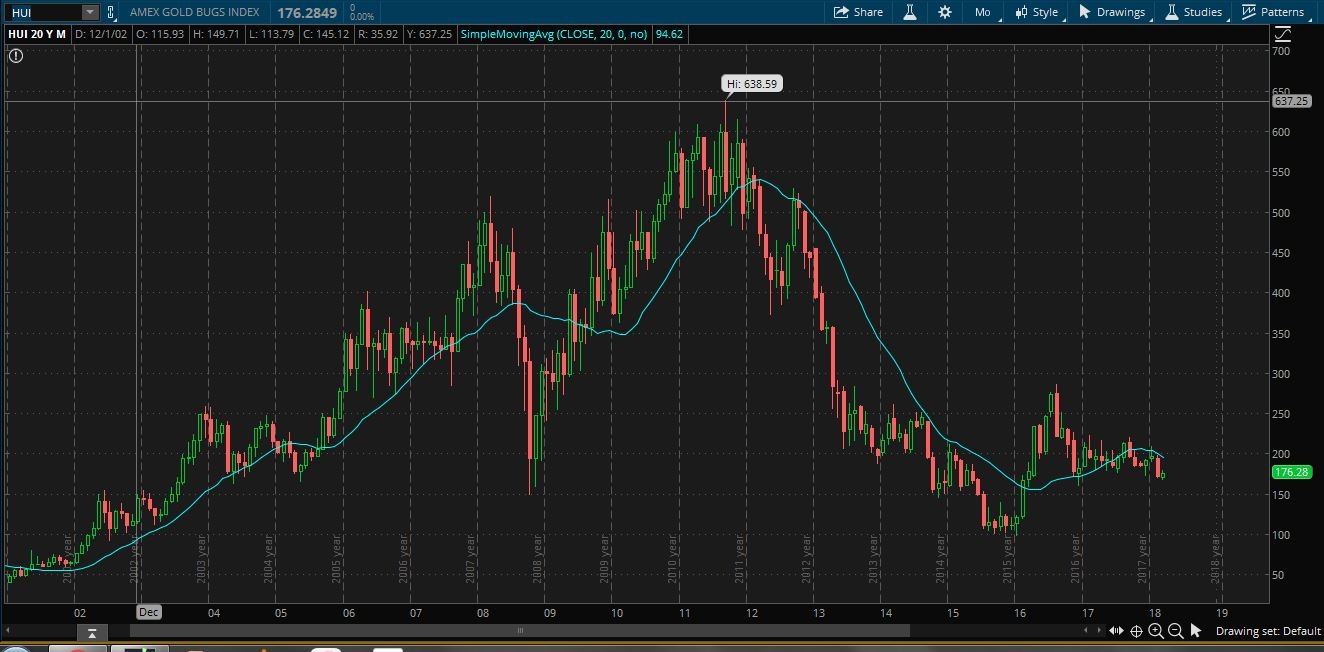
Task: Select the crosshair pan tool icon
Action: point(1136,630)
